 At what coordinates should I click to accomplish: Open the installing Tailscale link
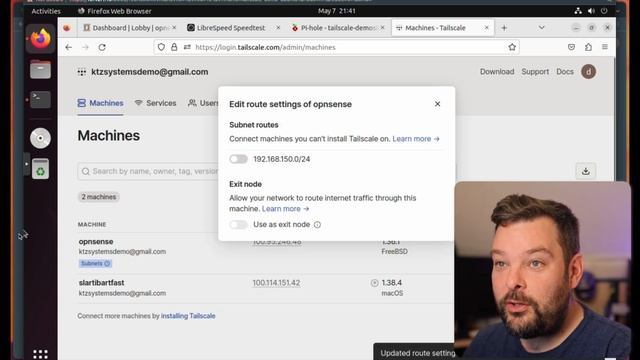188,316
